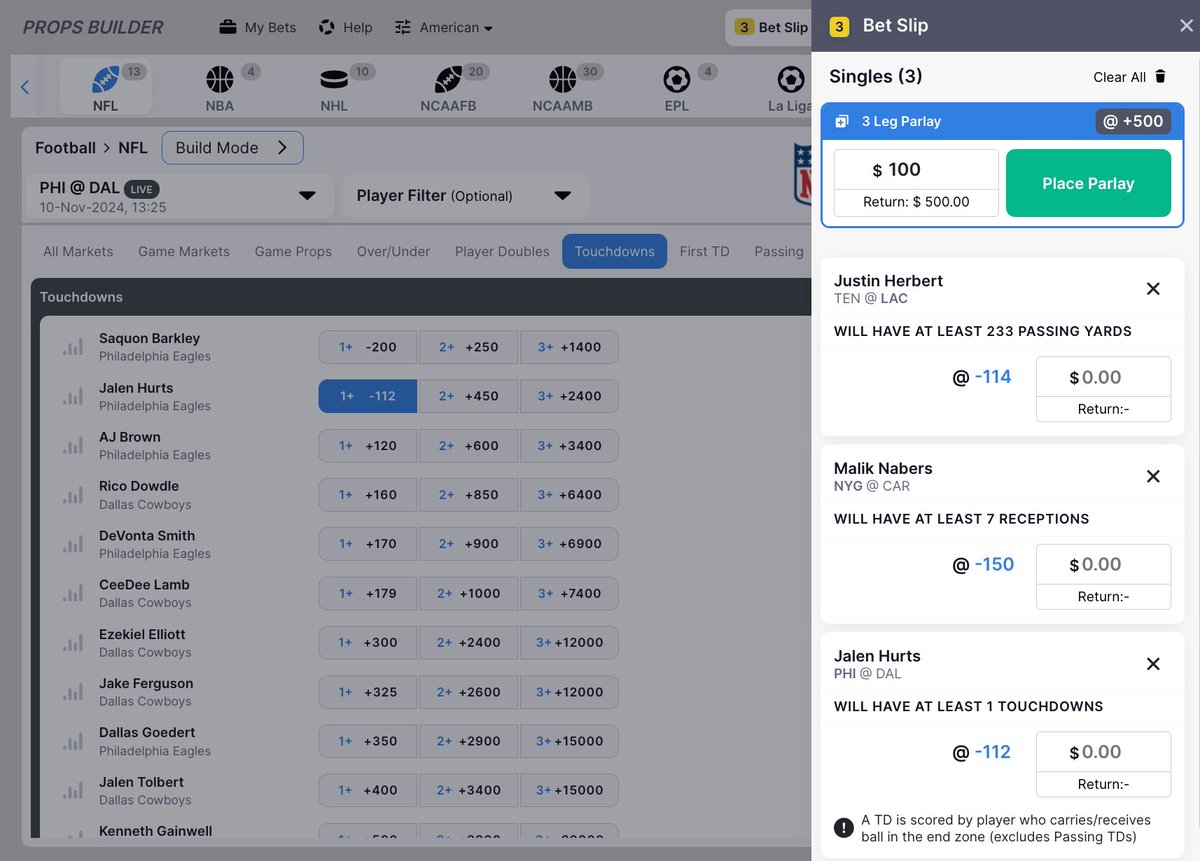Screen dimensions: 1200x861
Task: Click the trash icon beside Clear All
Action: [1160, 77]
